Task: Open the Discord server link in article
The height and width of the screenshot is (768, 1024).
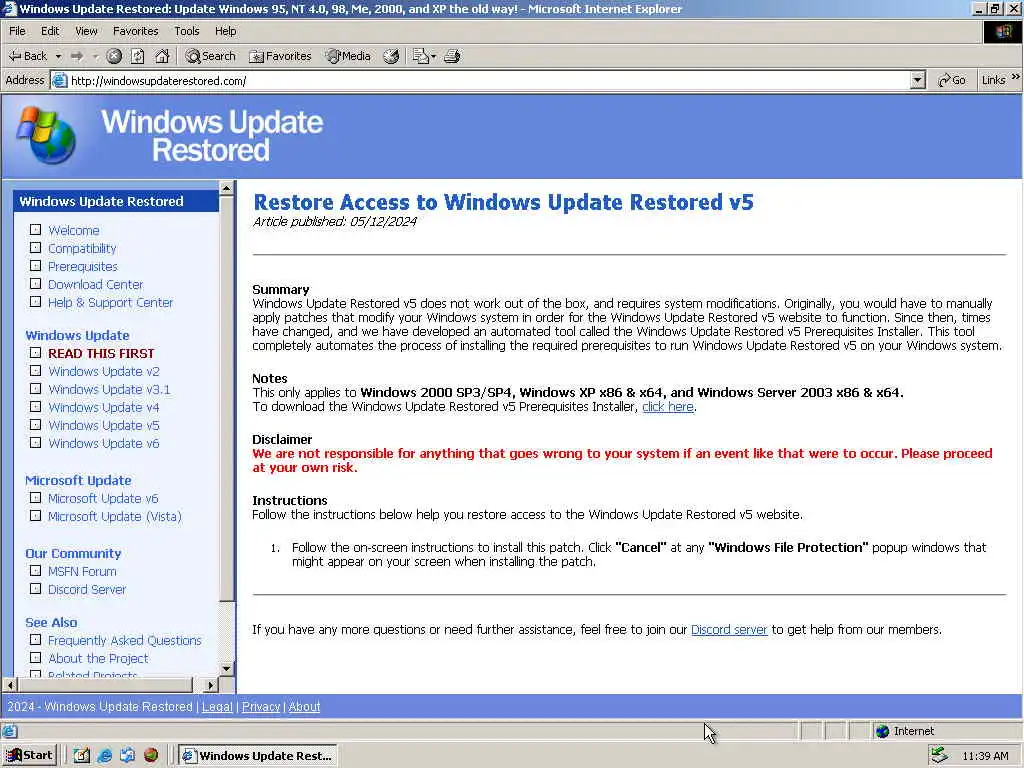Action: (x=729, y=630)
